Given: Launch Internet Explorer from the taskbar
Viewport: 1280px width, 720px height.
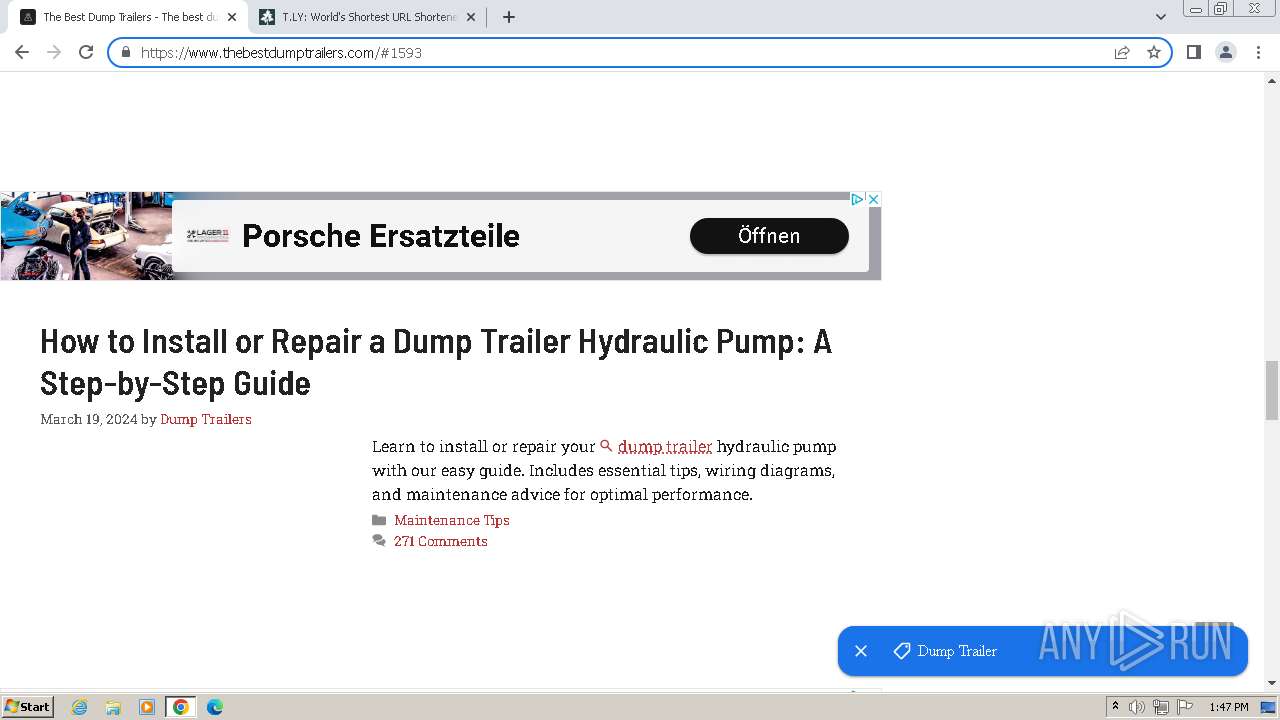Looking at the screenshot, I should coord(79,707).
